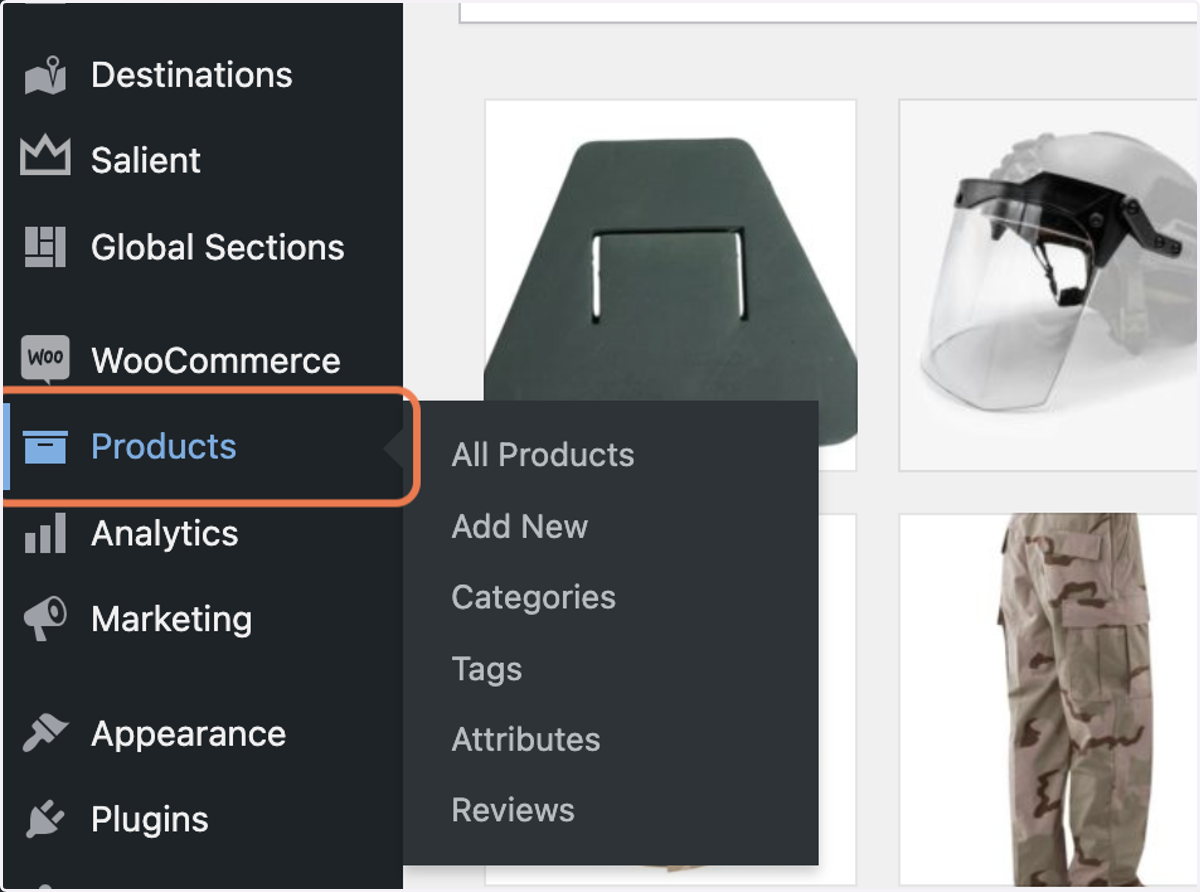Open the Marketing section
The height and width of the screenshot is (892, 1200).
pos(172,620)
